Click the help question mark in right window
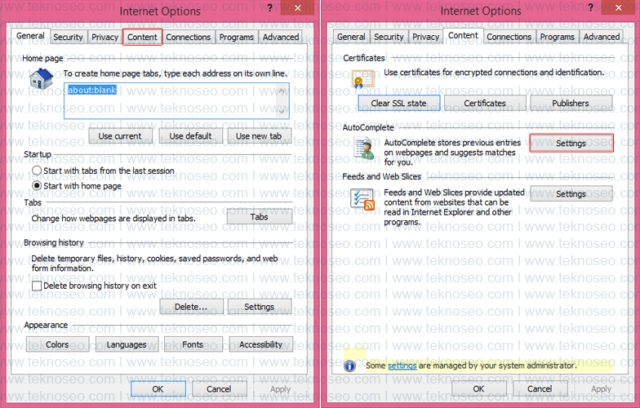The height and width of the screenshot is (408, 640). click(591, 7)
